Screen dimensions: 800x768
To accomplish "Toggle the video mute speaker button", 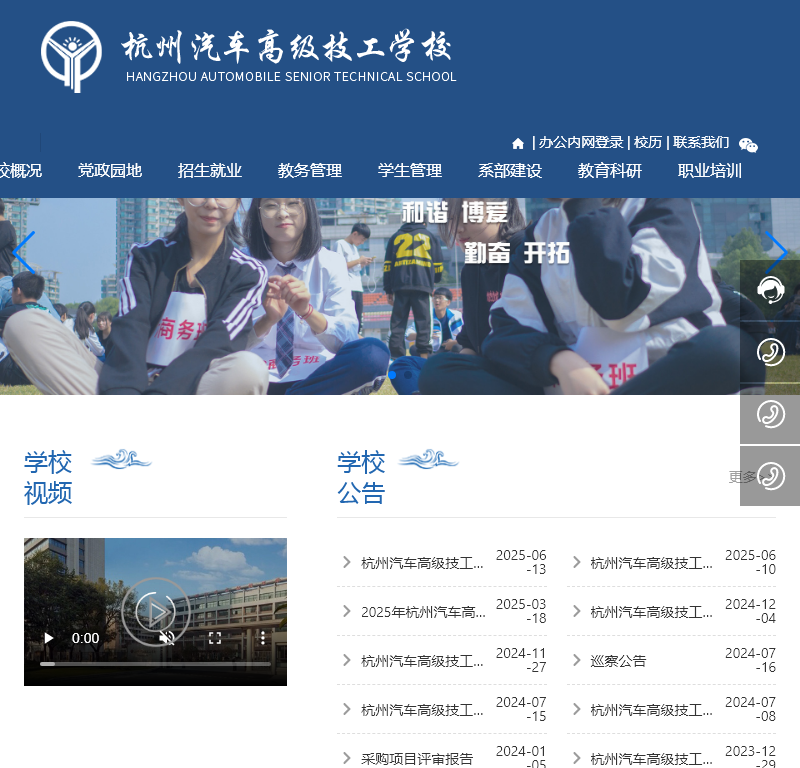I will point(167,637).
